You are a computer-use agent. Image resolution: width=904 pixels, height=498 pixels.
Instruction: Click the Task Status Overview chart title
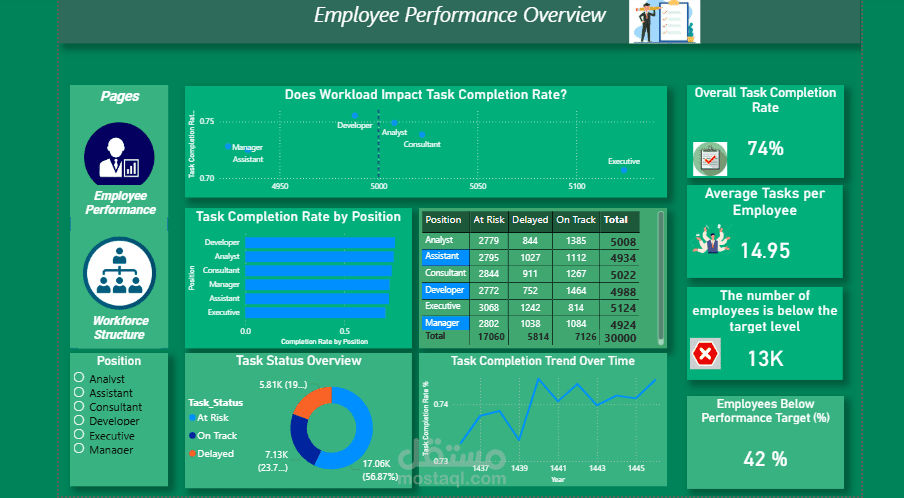[299, 361]
